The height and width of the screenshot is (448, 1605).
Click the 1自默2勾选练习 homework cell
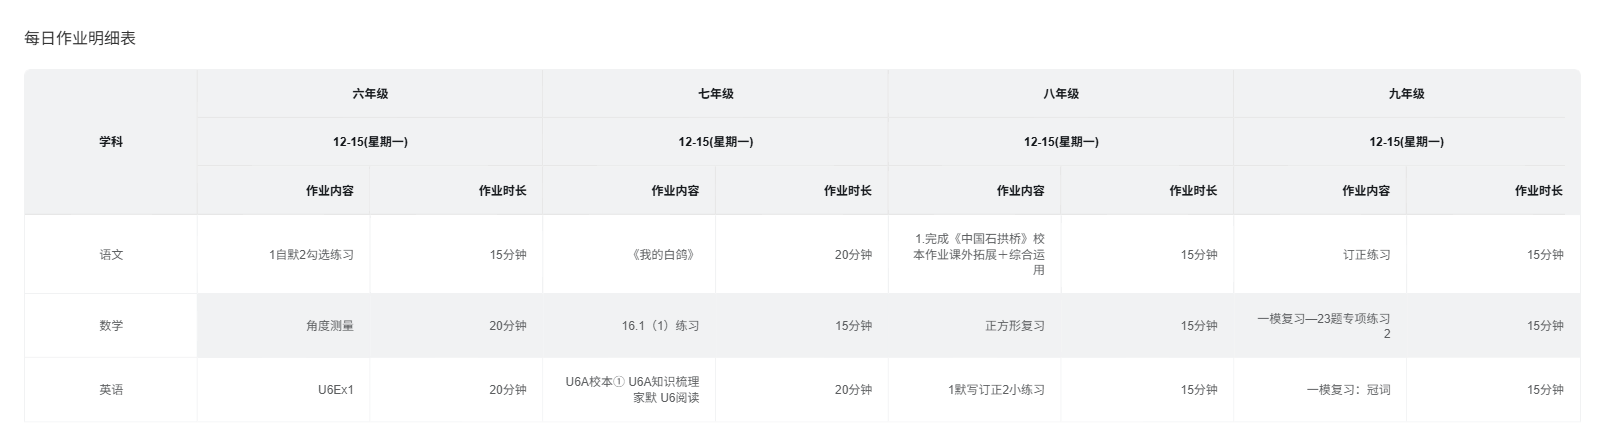coord(311,255)
